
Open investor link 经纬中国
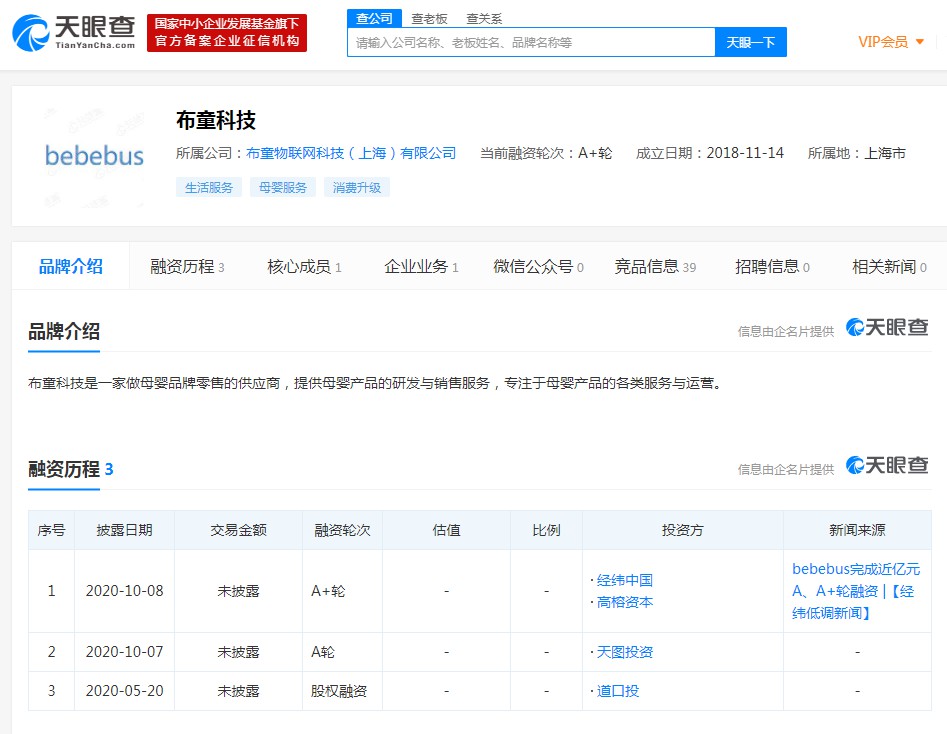click(x=624, y=581)
